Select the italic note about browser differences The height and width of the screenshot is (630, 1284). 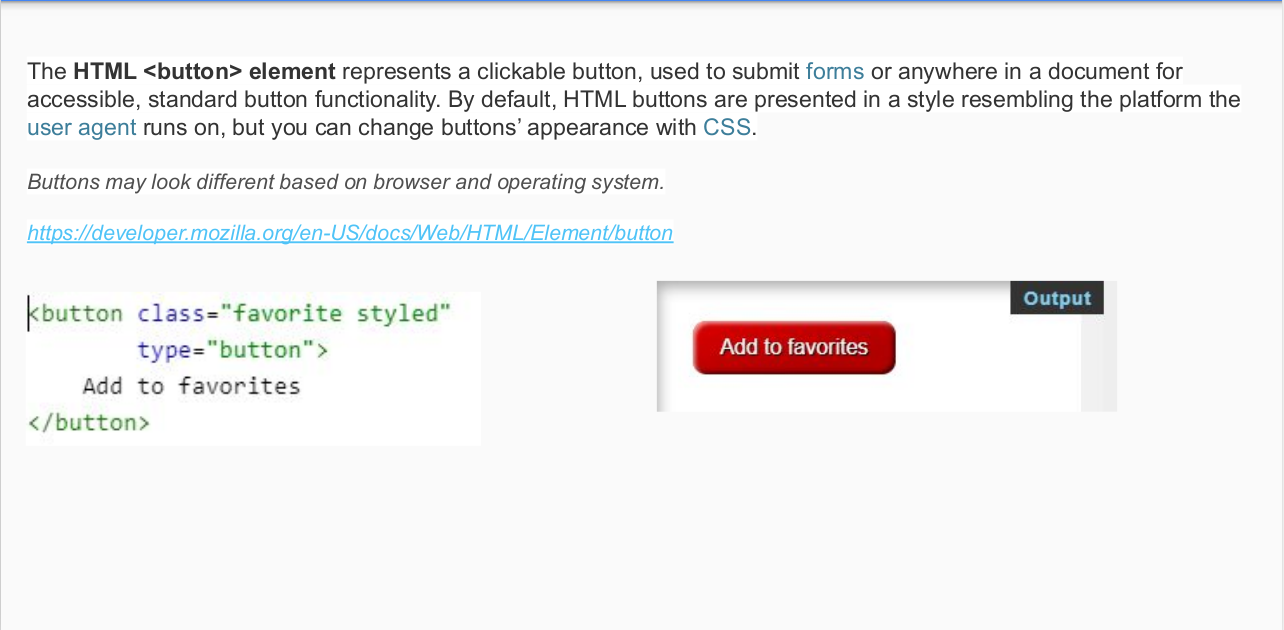[x=347, y=182]
